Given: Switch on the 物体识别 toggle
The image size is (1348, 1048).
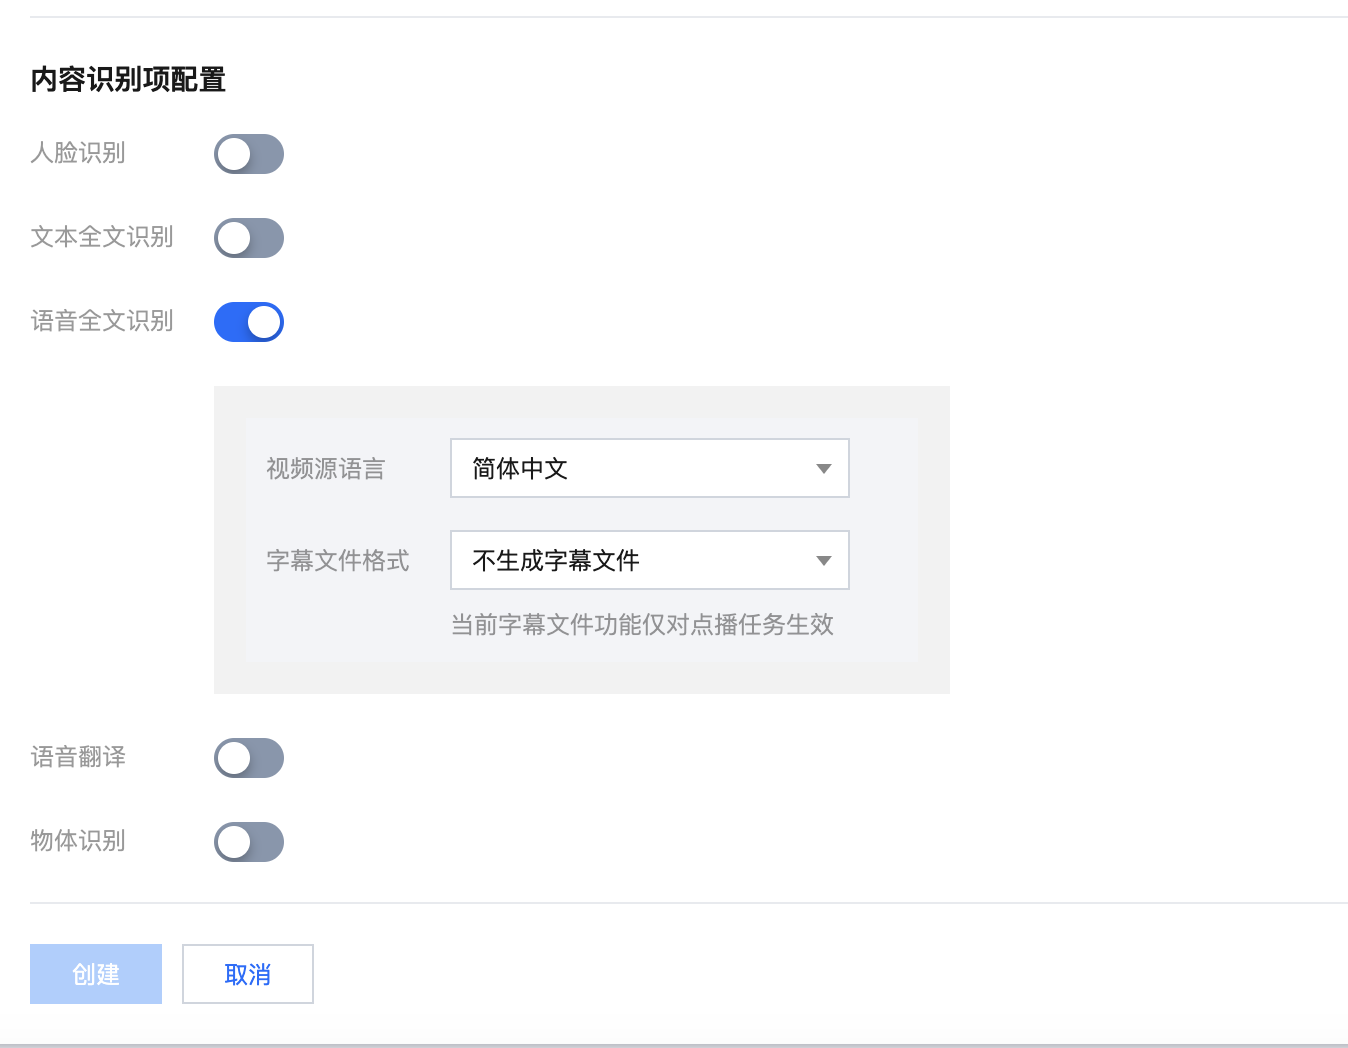Looking at the screenshot, I should (249, 842).
